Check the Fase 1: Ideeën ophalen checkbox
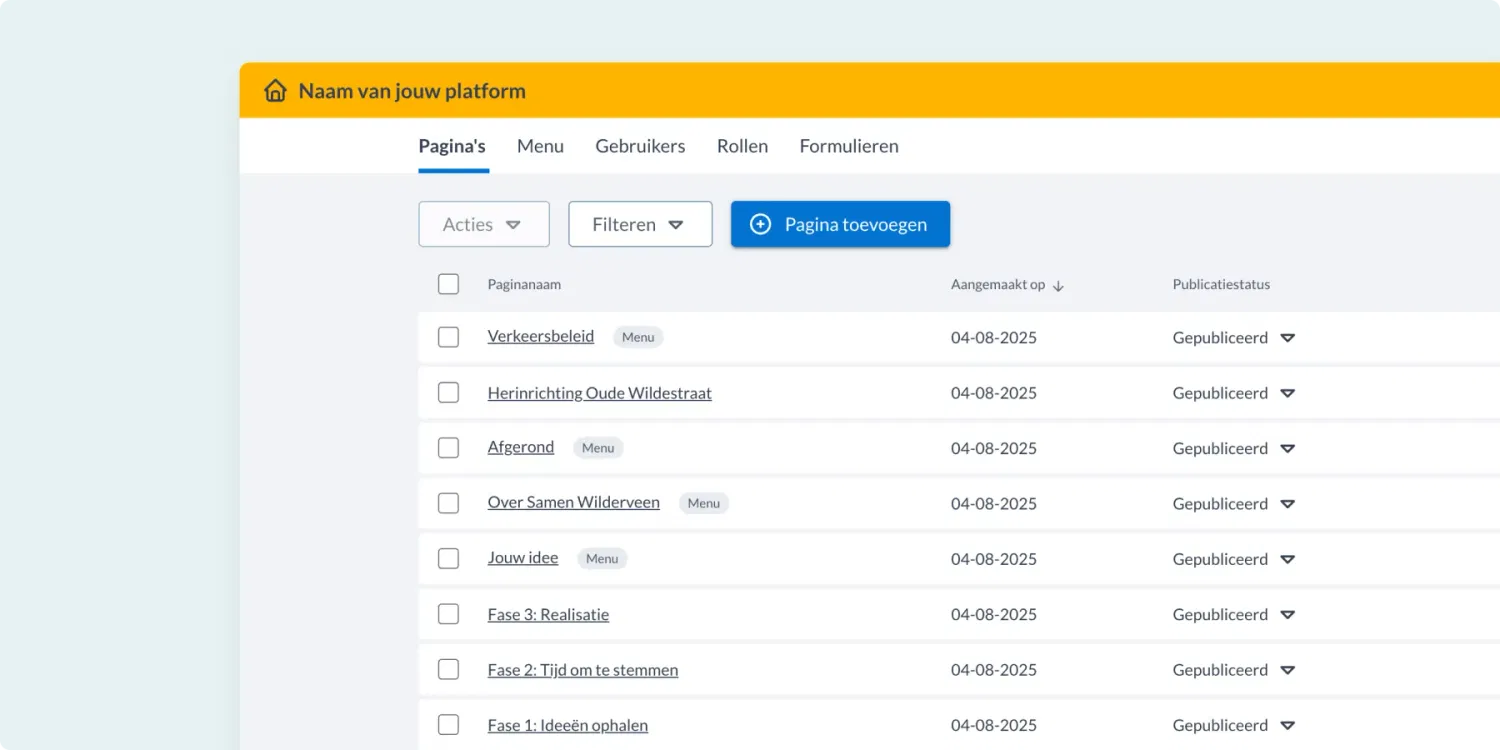 coord(448,725)
